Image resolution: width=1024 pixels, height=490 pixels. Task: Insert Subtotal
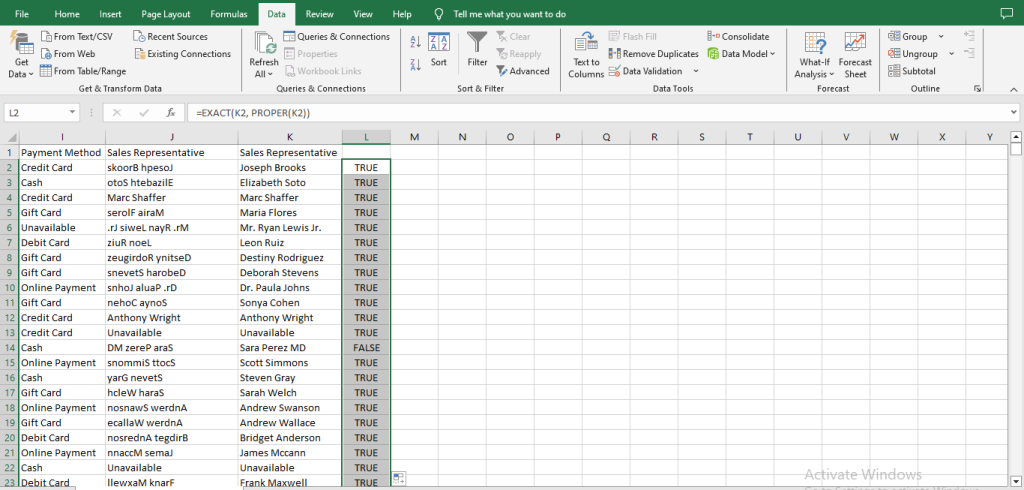912,71
